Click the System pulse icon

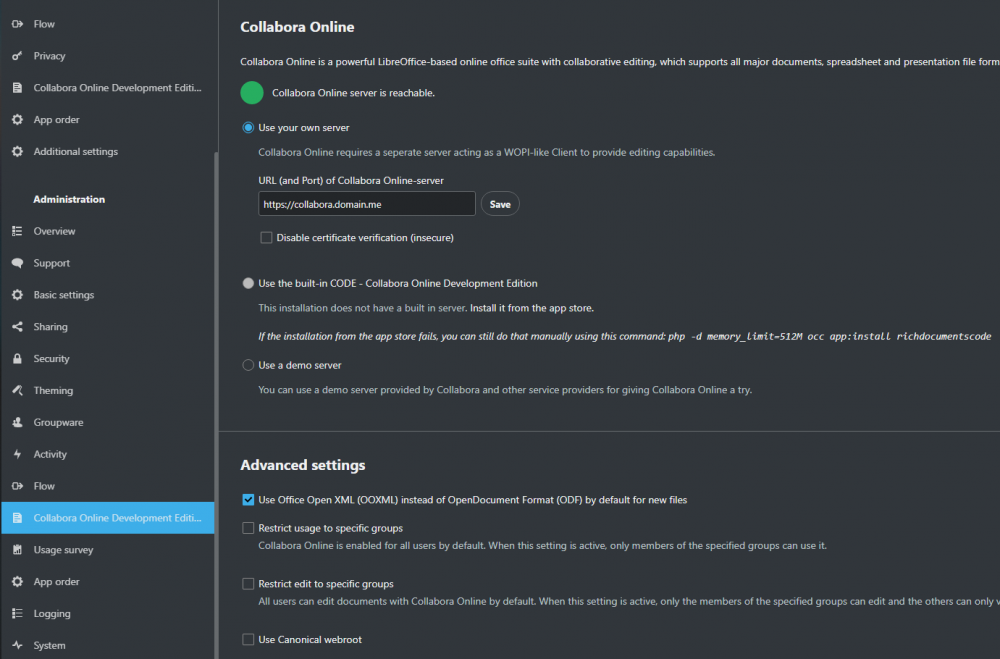[17, 646]
